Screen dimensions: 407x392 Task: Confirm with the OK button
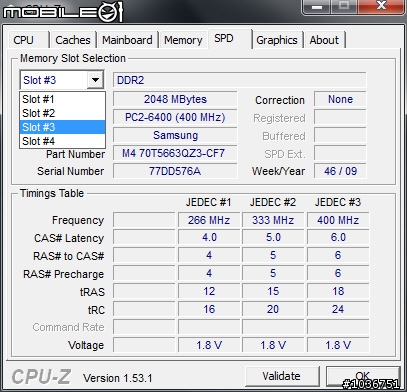[363, 376]
